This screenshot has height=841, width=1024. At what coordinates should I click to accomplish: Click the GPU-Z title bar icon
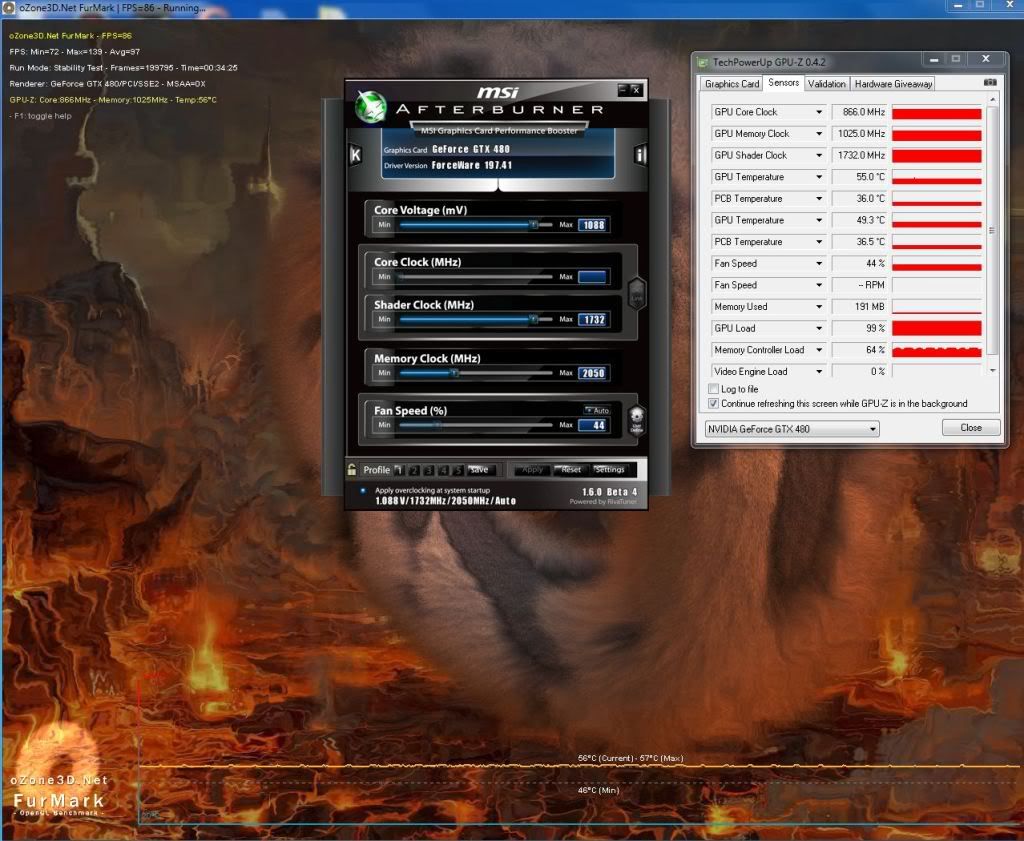703,63
